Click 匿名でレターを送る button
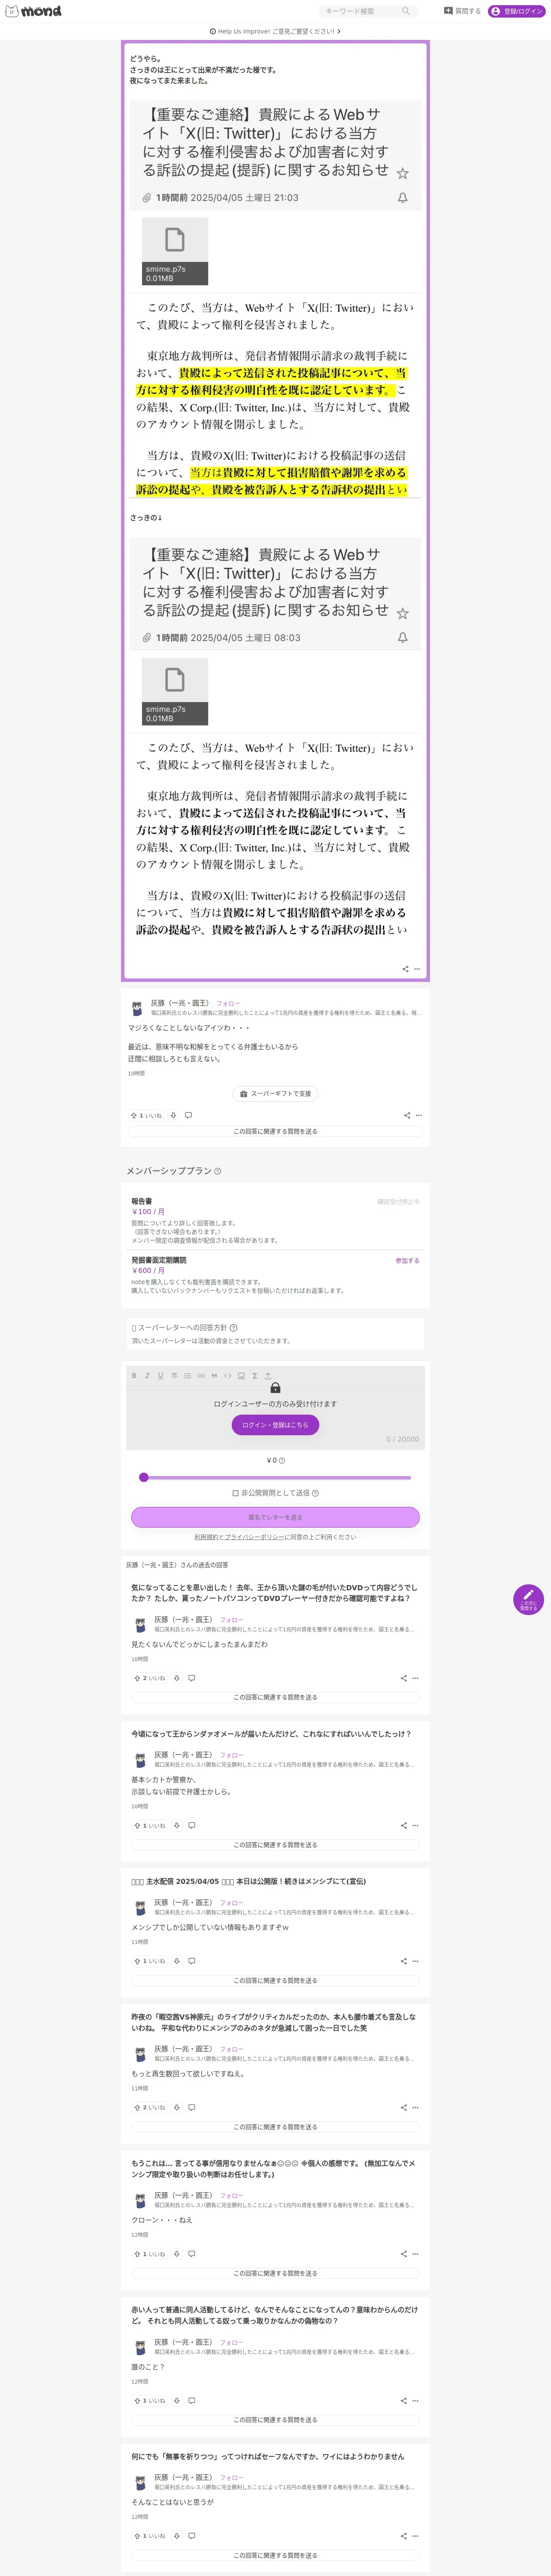Image resolution: width=551 pixels, height=2576 pixels. (275, 1517)
